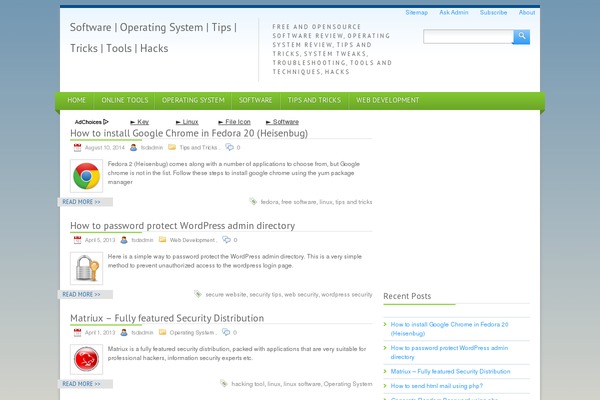Open the TIPS AND TRICKS menu
This screenshot has width=600, height=400.
(x=314, y=100)
